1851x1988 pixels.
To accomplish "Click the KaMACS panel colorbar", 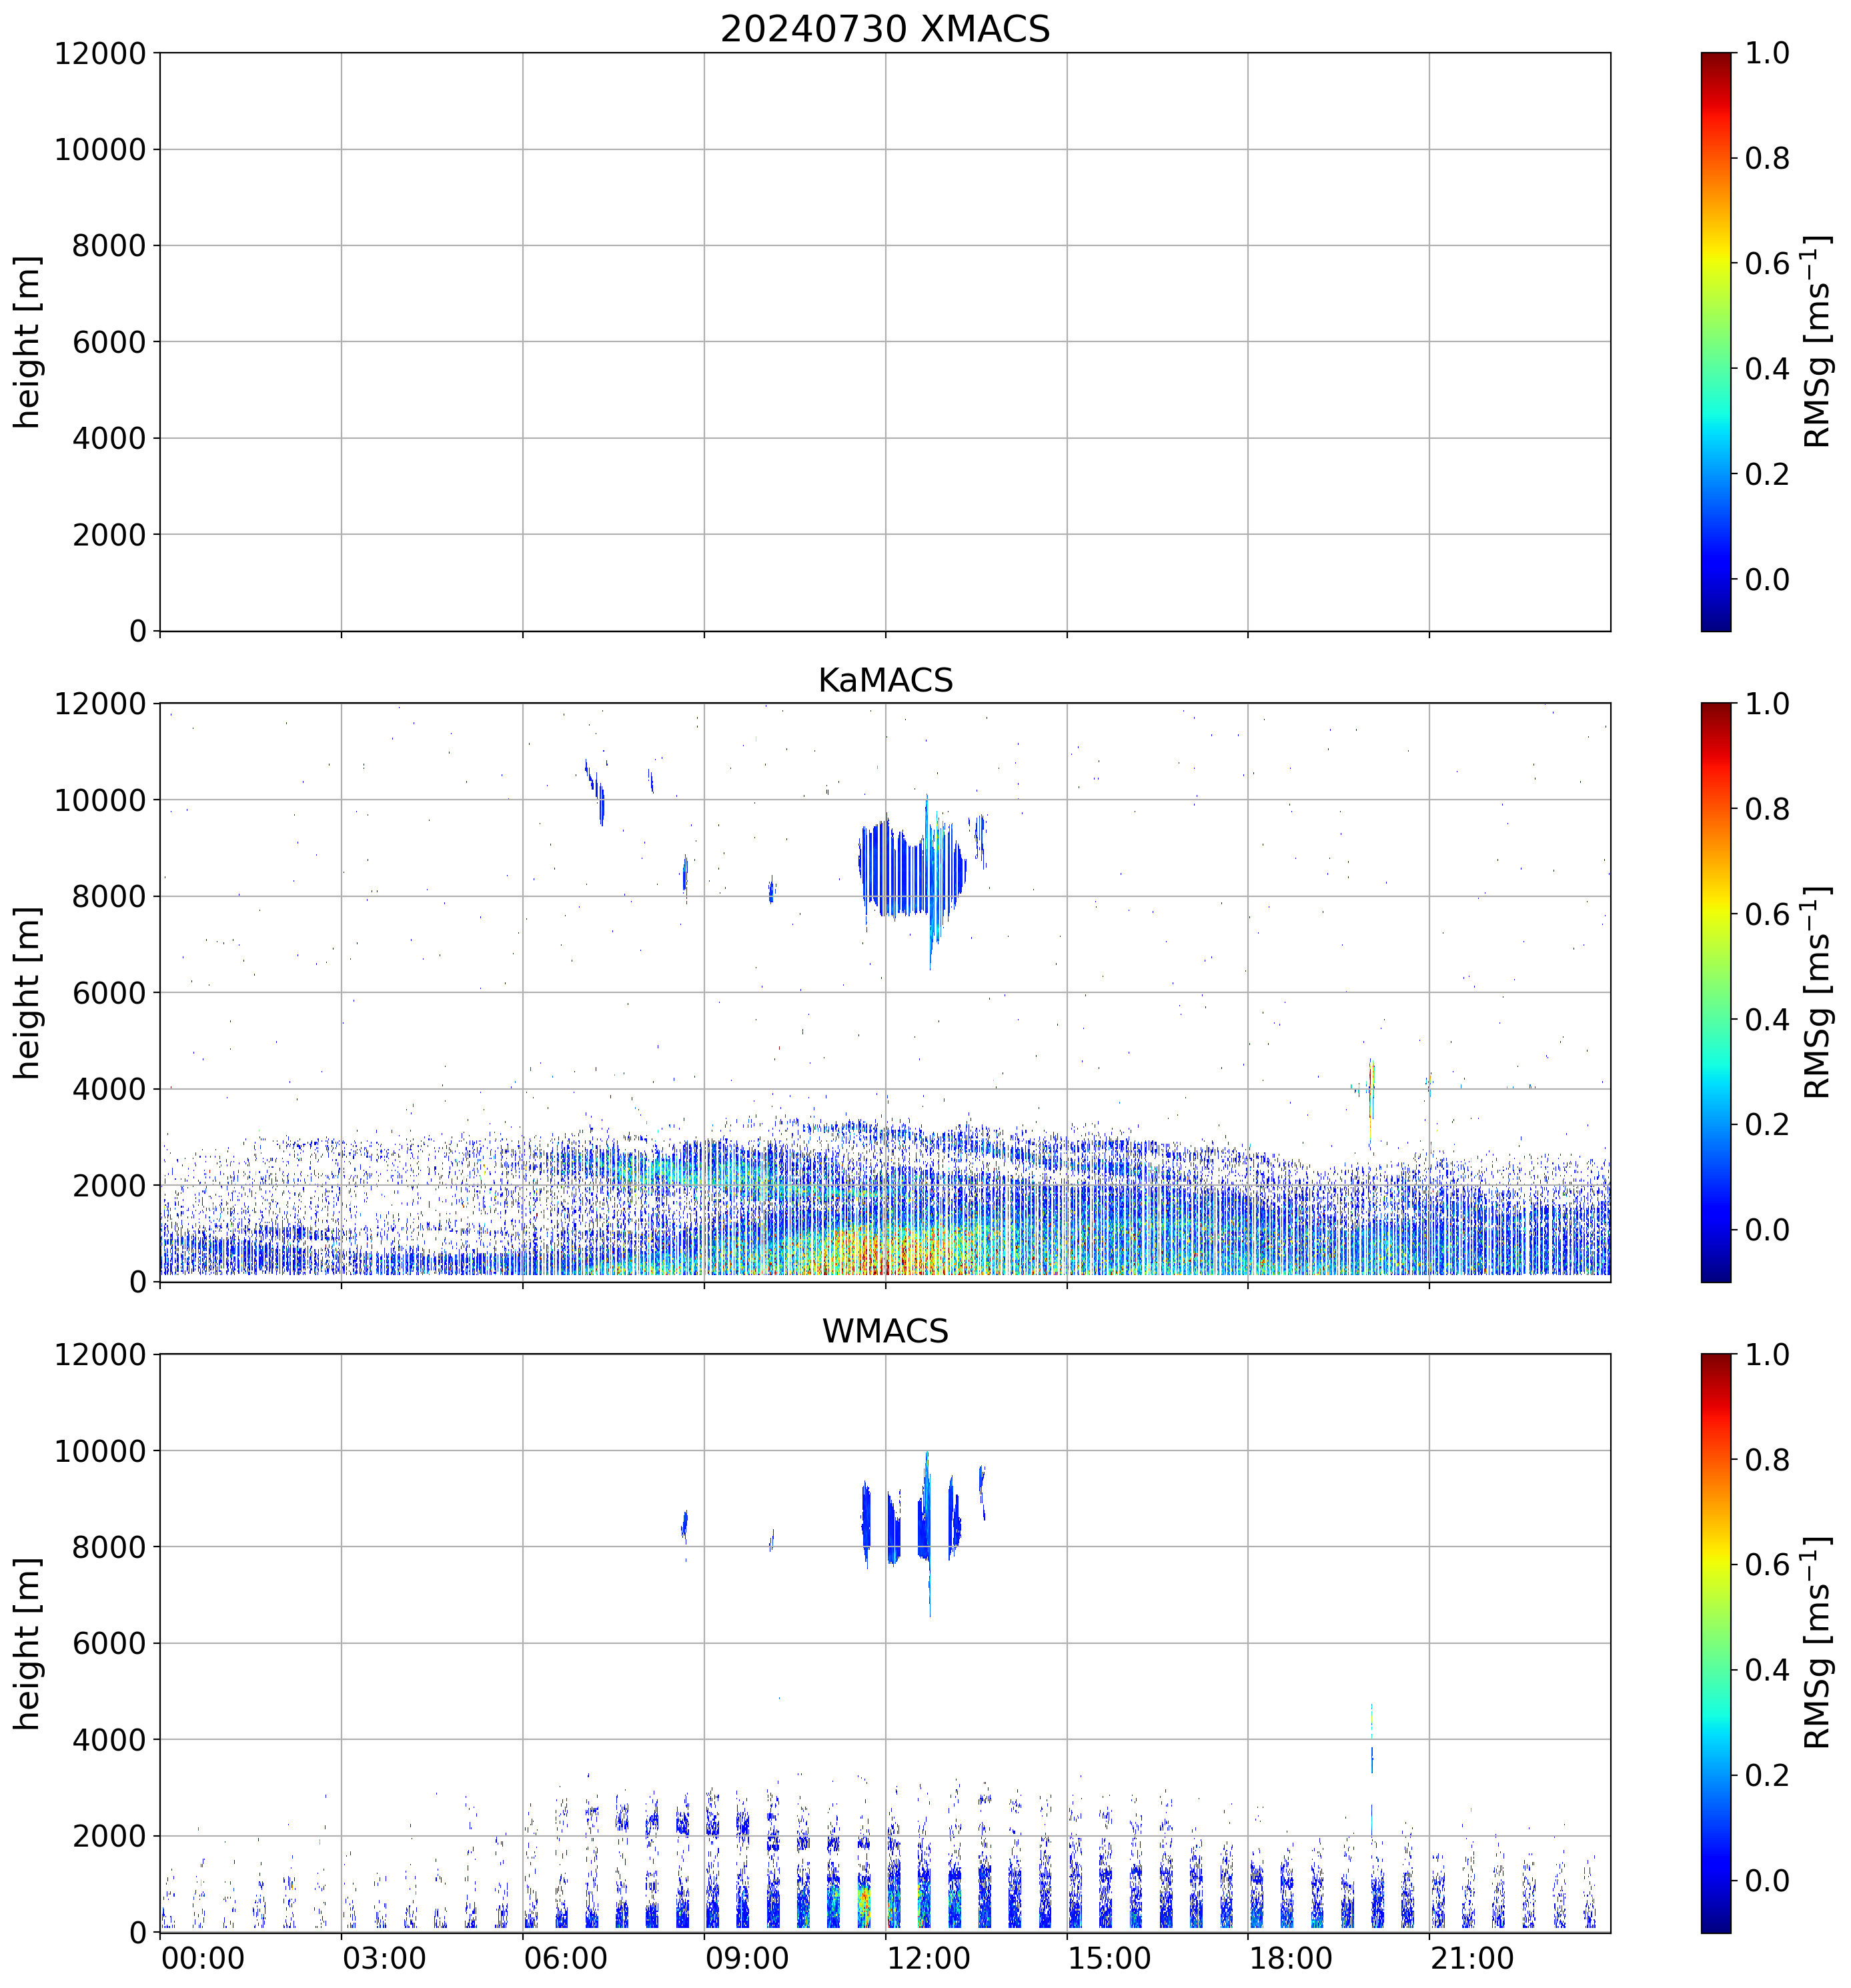I will [1715, 992].
